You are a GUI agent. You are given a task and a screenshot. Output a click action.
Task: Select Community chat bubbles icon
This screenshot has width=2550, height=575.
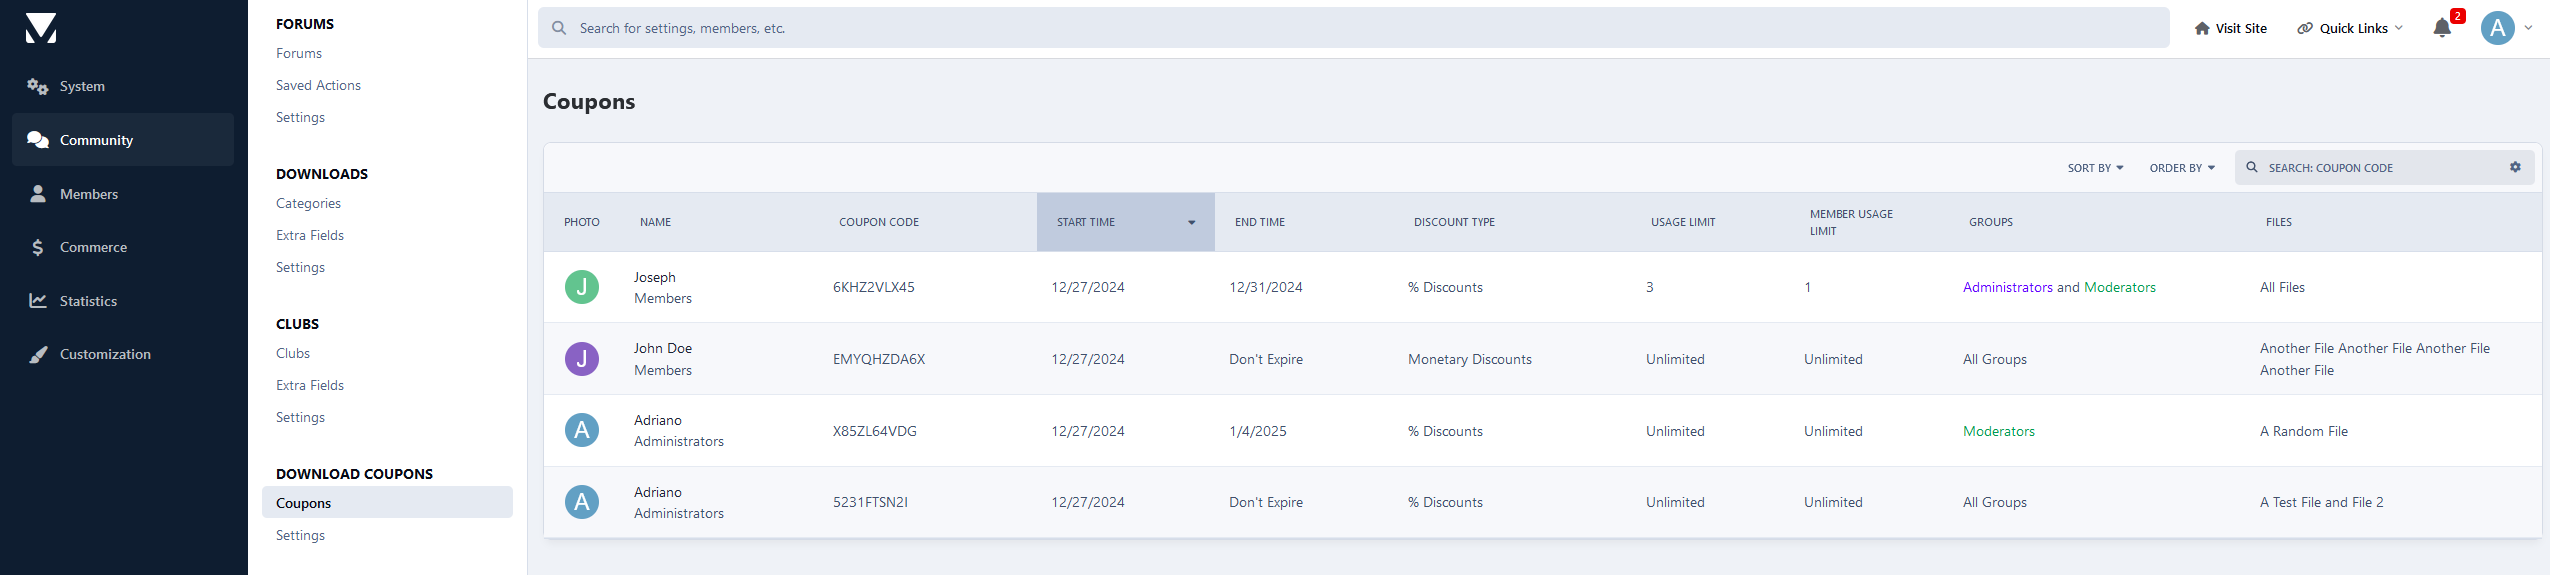pyautogui.click(x=38, y=140)
